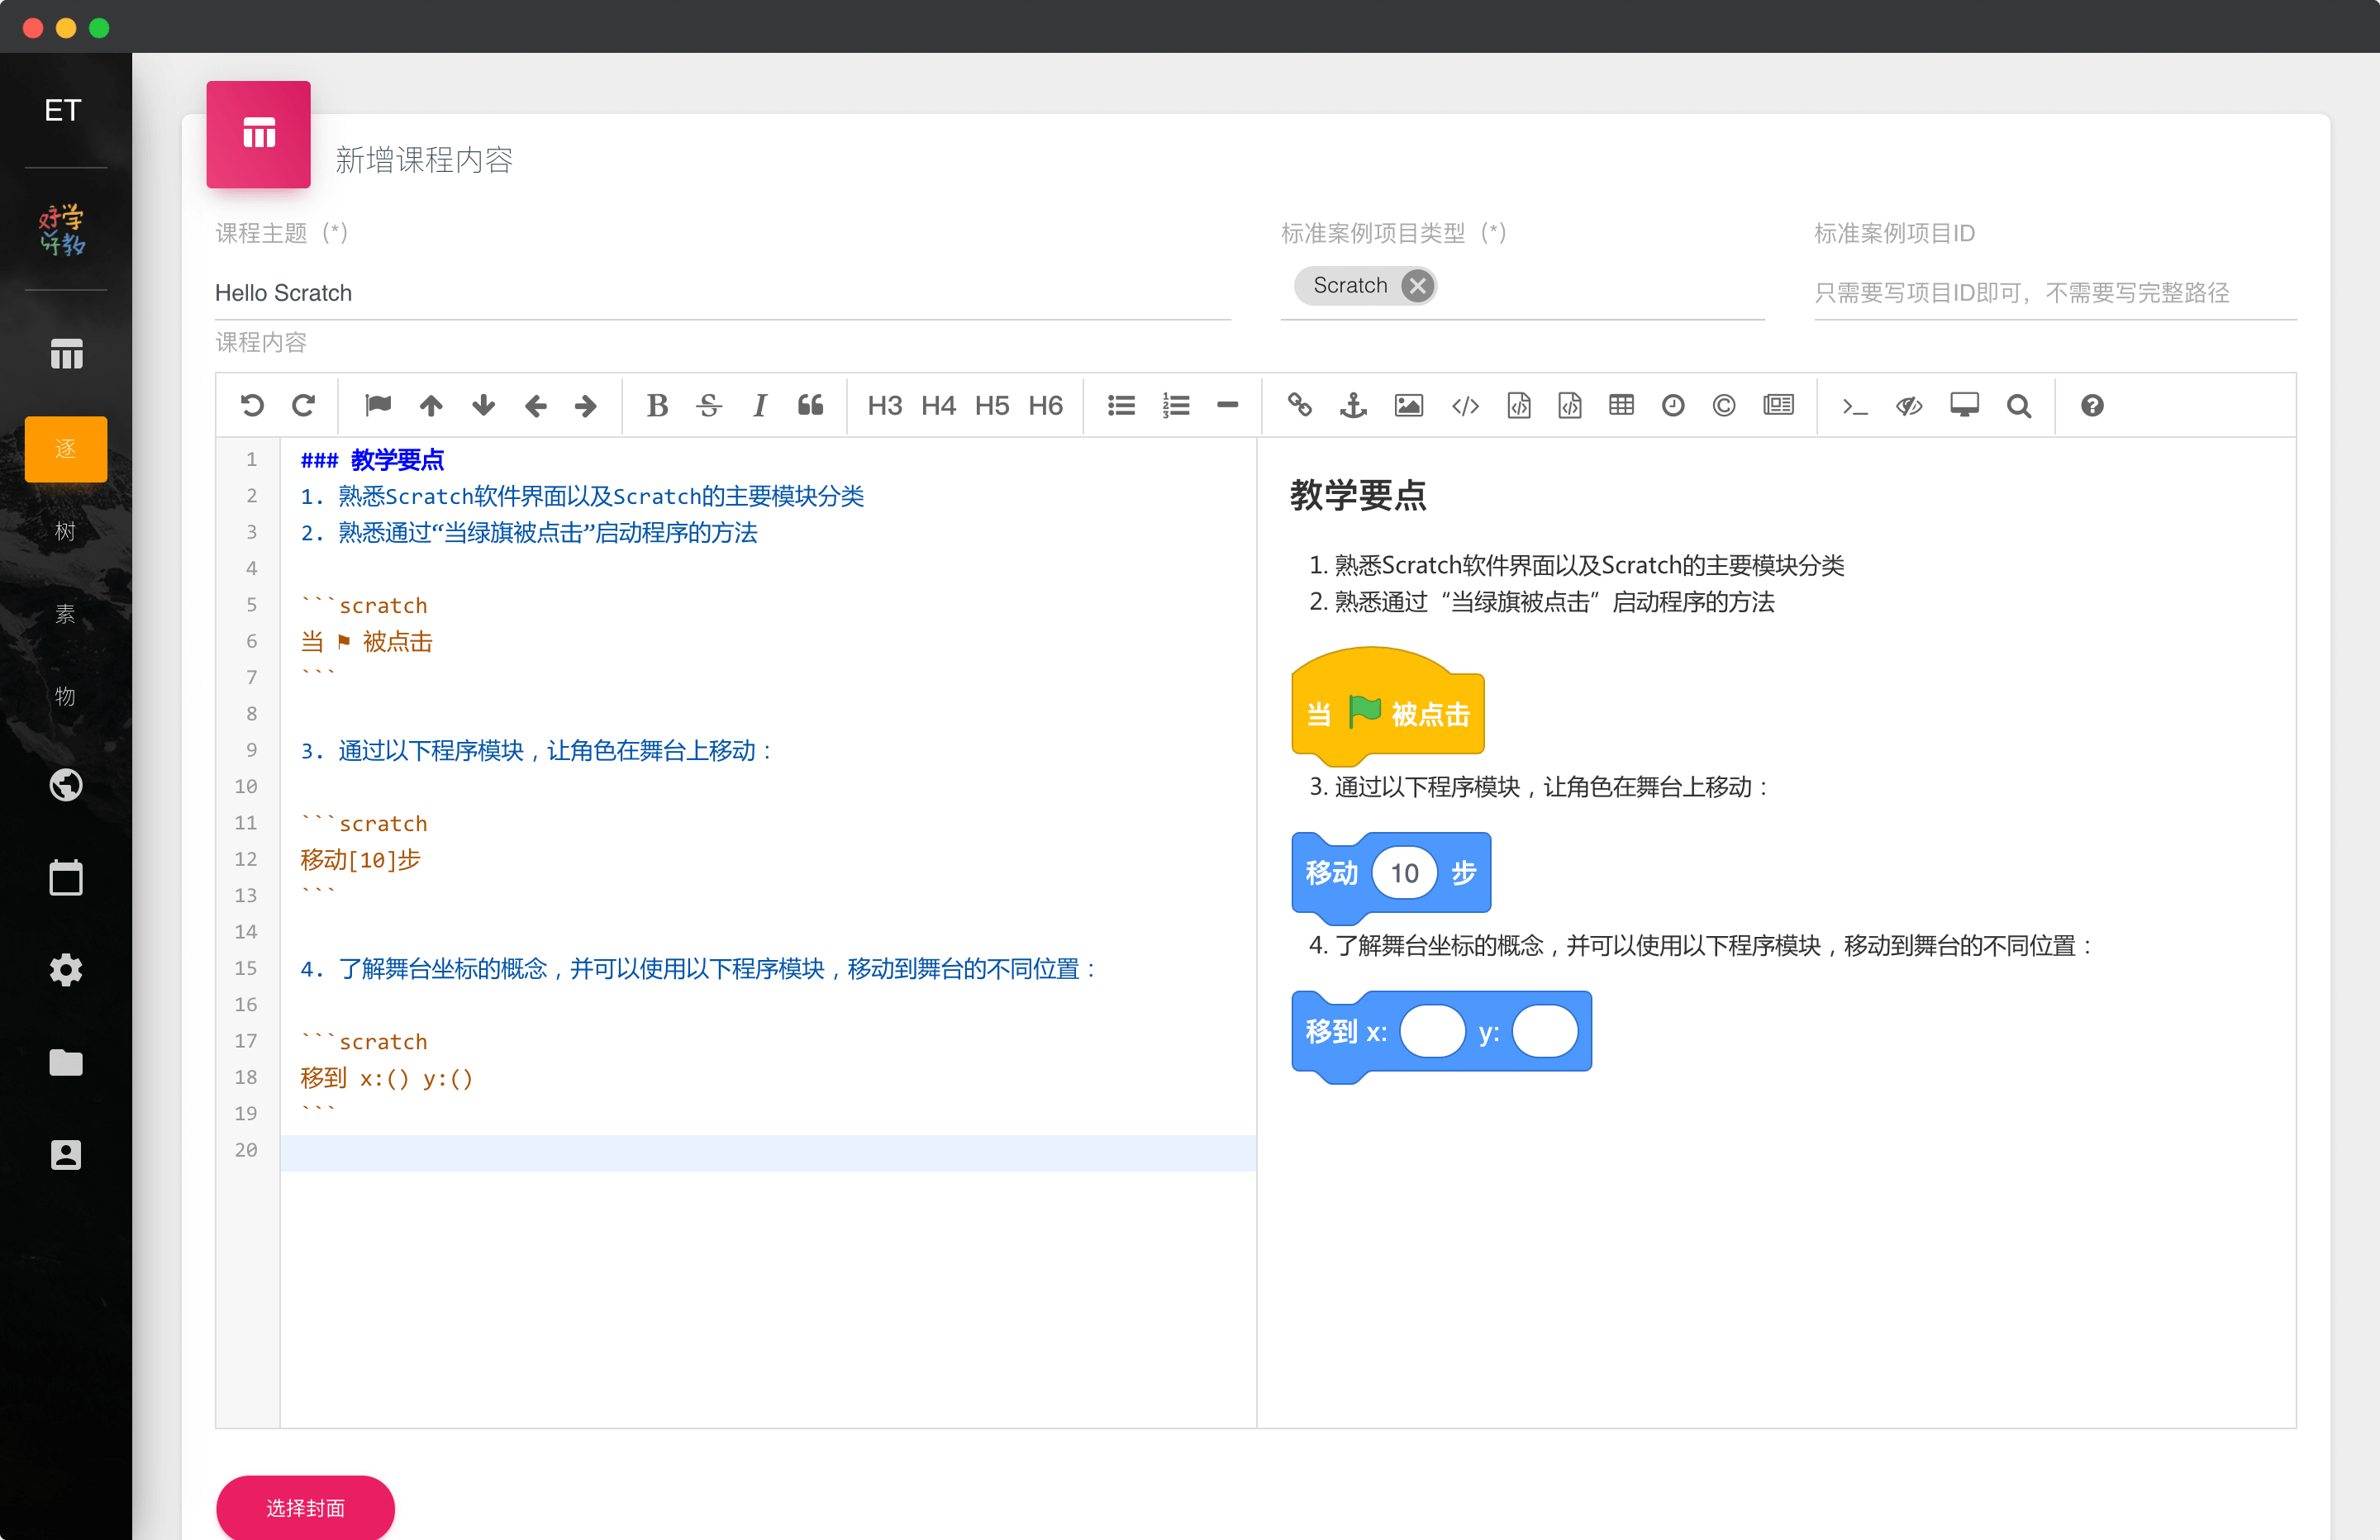2380x1540 pixels.
Task: Insert a block quote
Action: [x=810, y=405]
